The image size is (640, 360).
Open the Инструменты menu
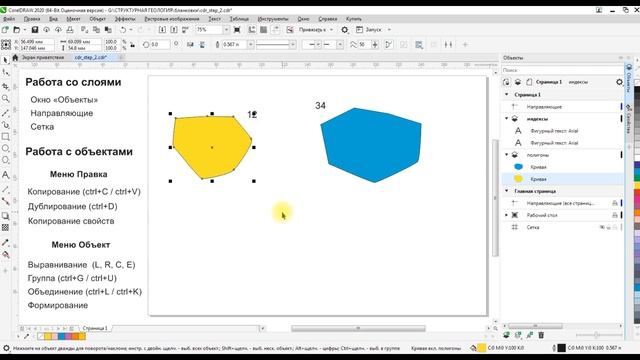[x=273, y=19]
